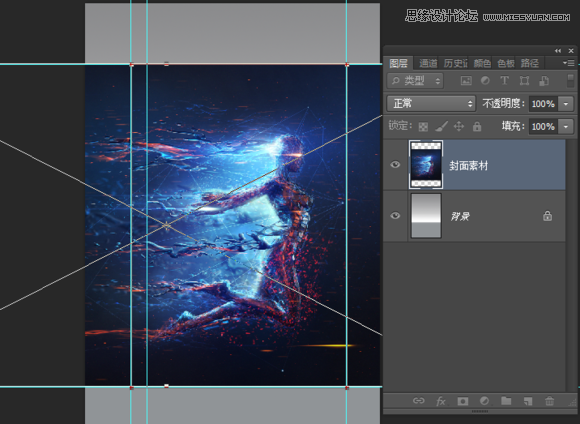This screenshot has height=424, width=580.
Task: Open the 历史记录 (History) tab
Action: pyautogui.click(x=455, y=63)
